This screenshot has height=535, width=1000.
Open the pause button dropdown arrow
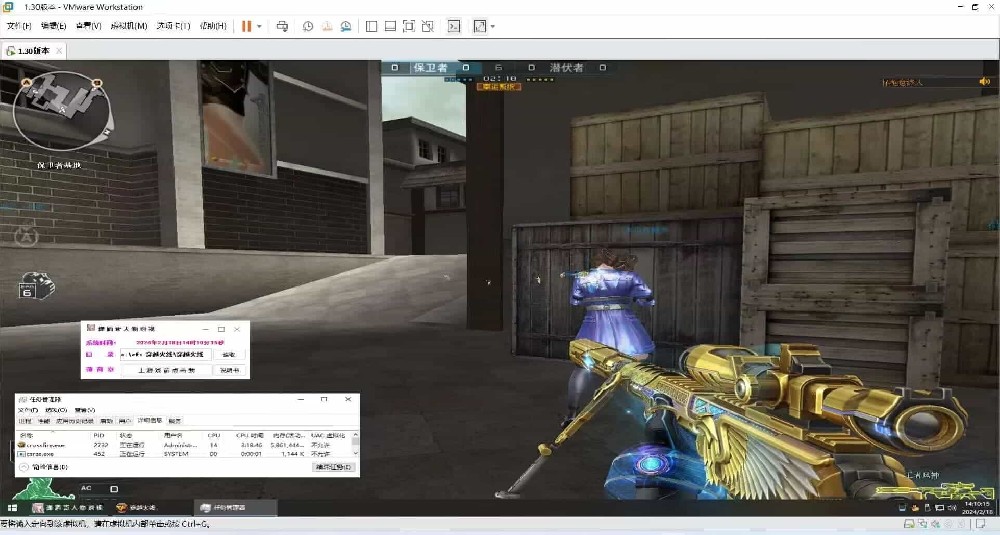259,26
